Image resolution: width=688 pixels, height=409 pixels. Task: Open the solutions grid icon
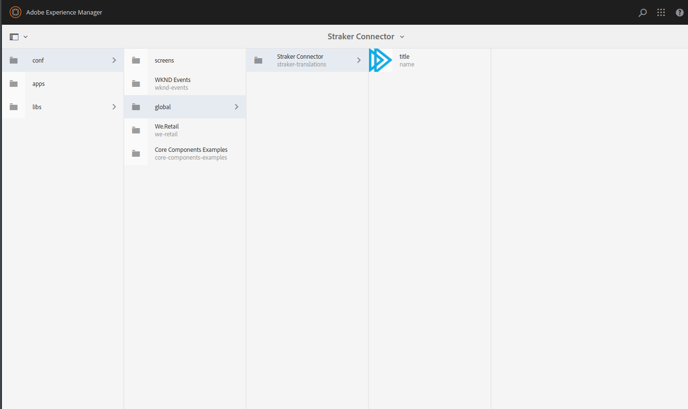point(661,13)
